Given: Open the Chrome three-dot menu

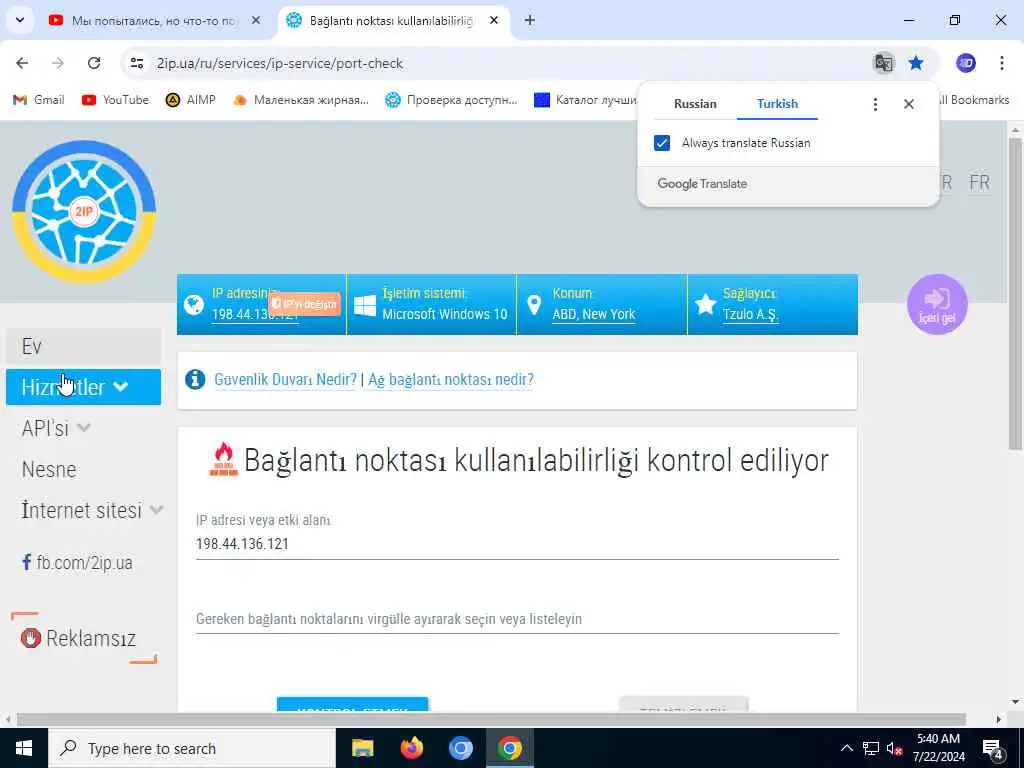Looking at the screenshot, I should [x=1002, y=63].
